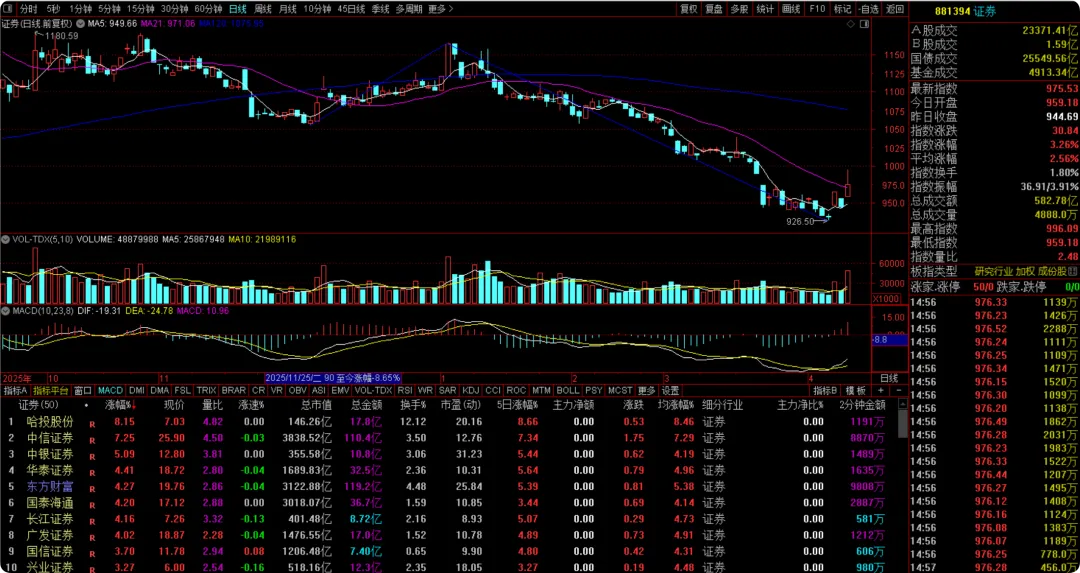This screenshot has width=1080, height=573.
Task: Click the 证券(50) column header
Action: [x=39, y=406]
